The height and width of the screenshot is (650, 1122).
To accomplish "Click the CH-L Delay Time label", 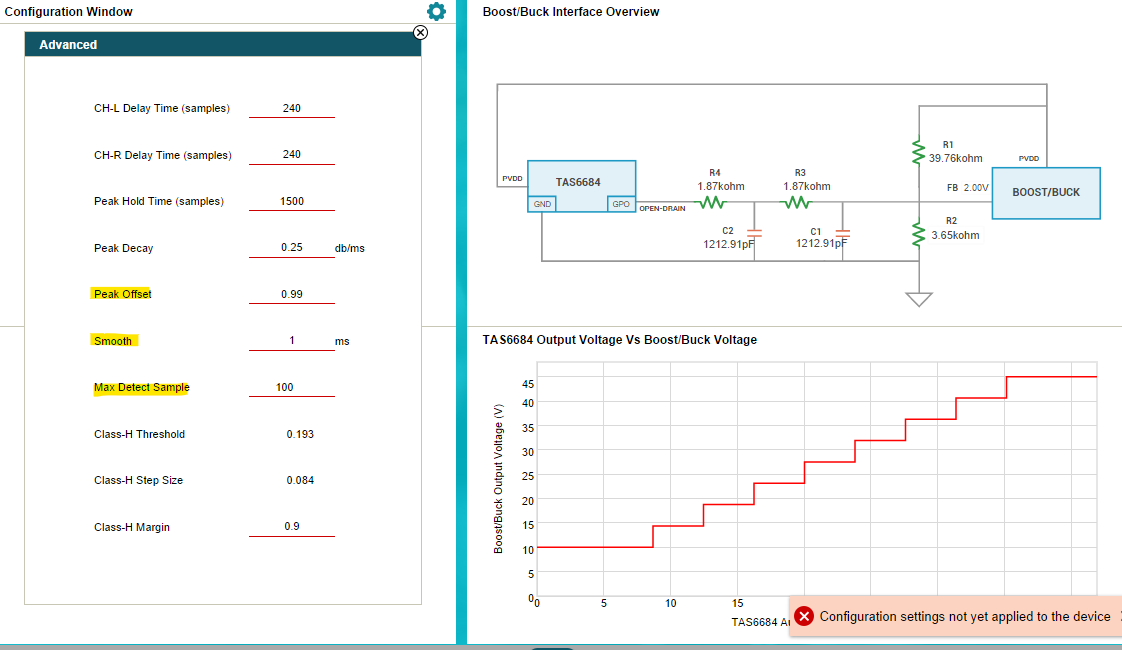I will (x=162, y=108).
